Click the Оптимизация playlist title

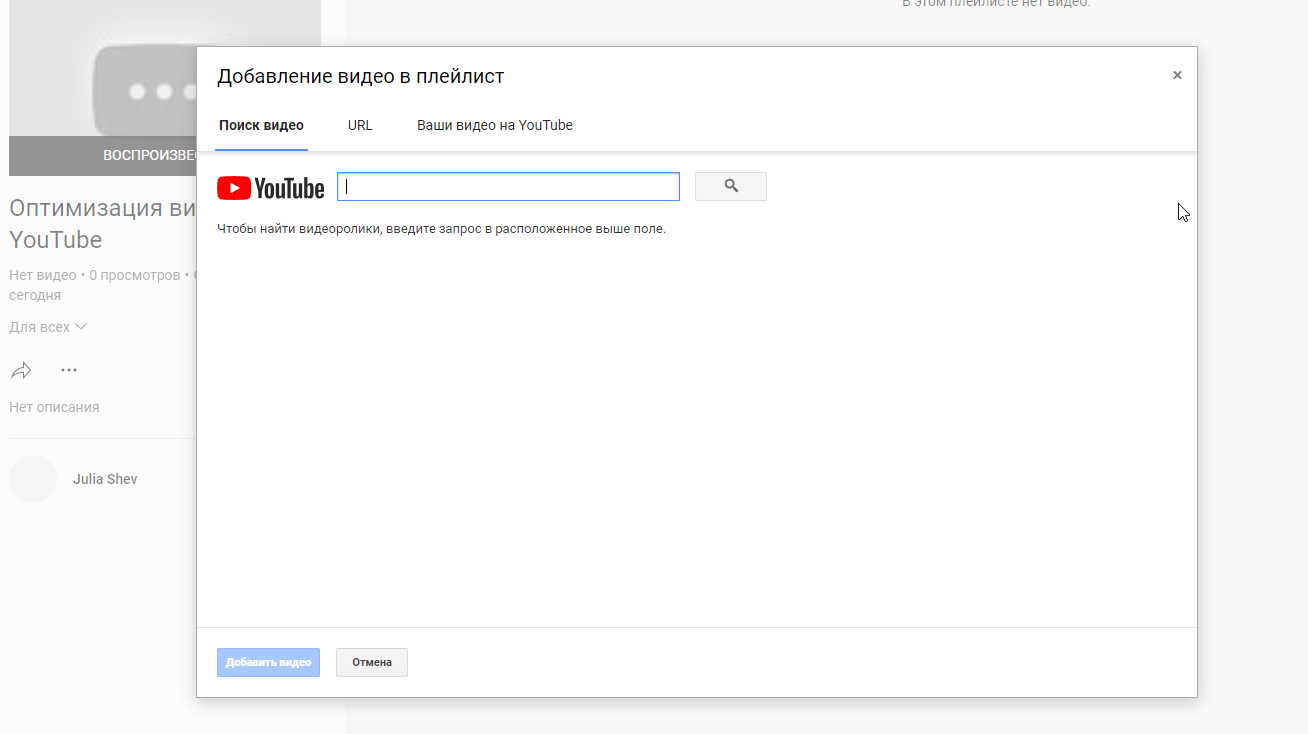(100, 209)
